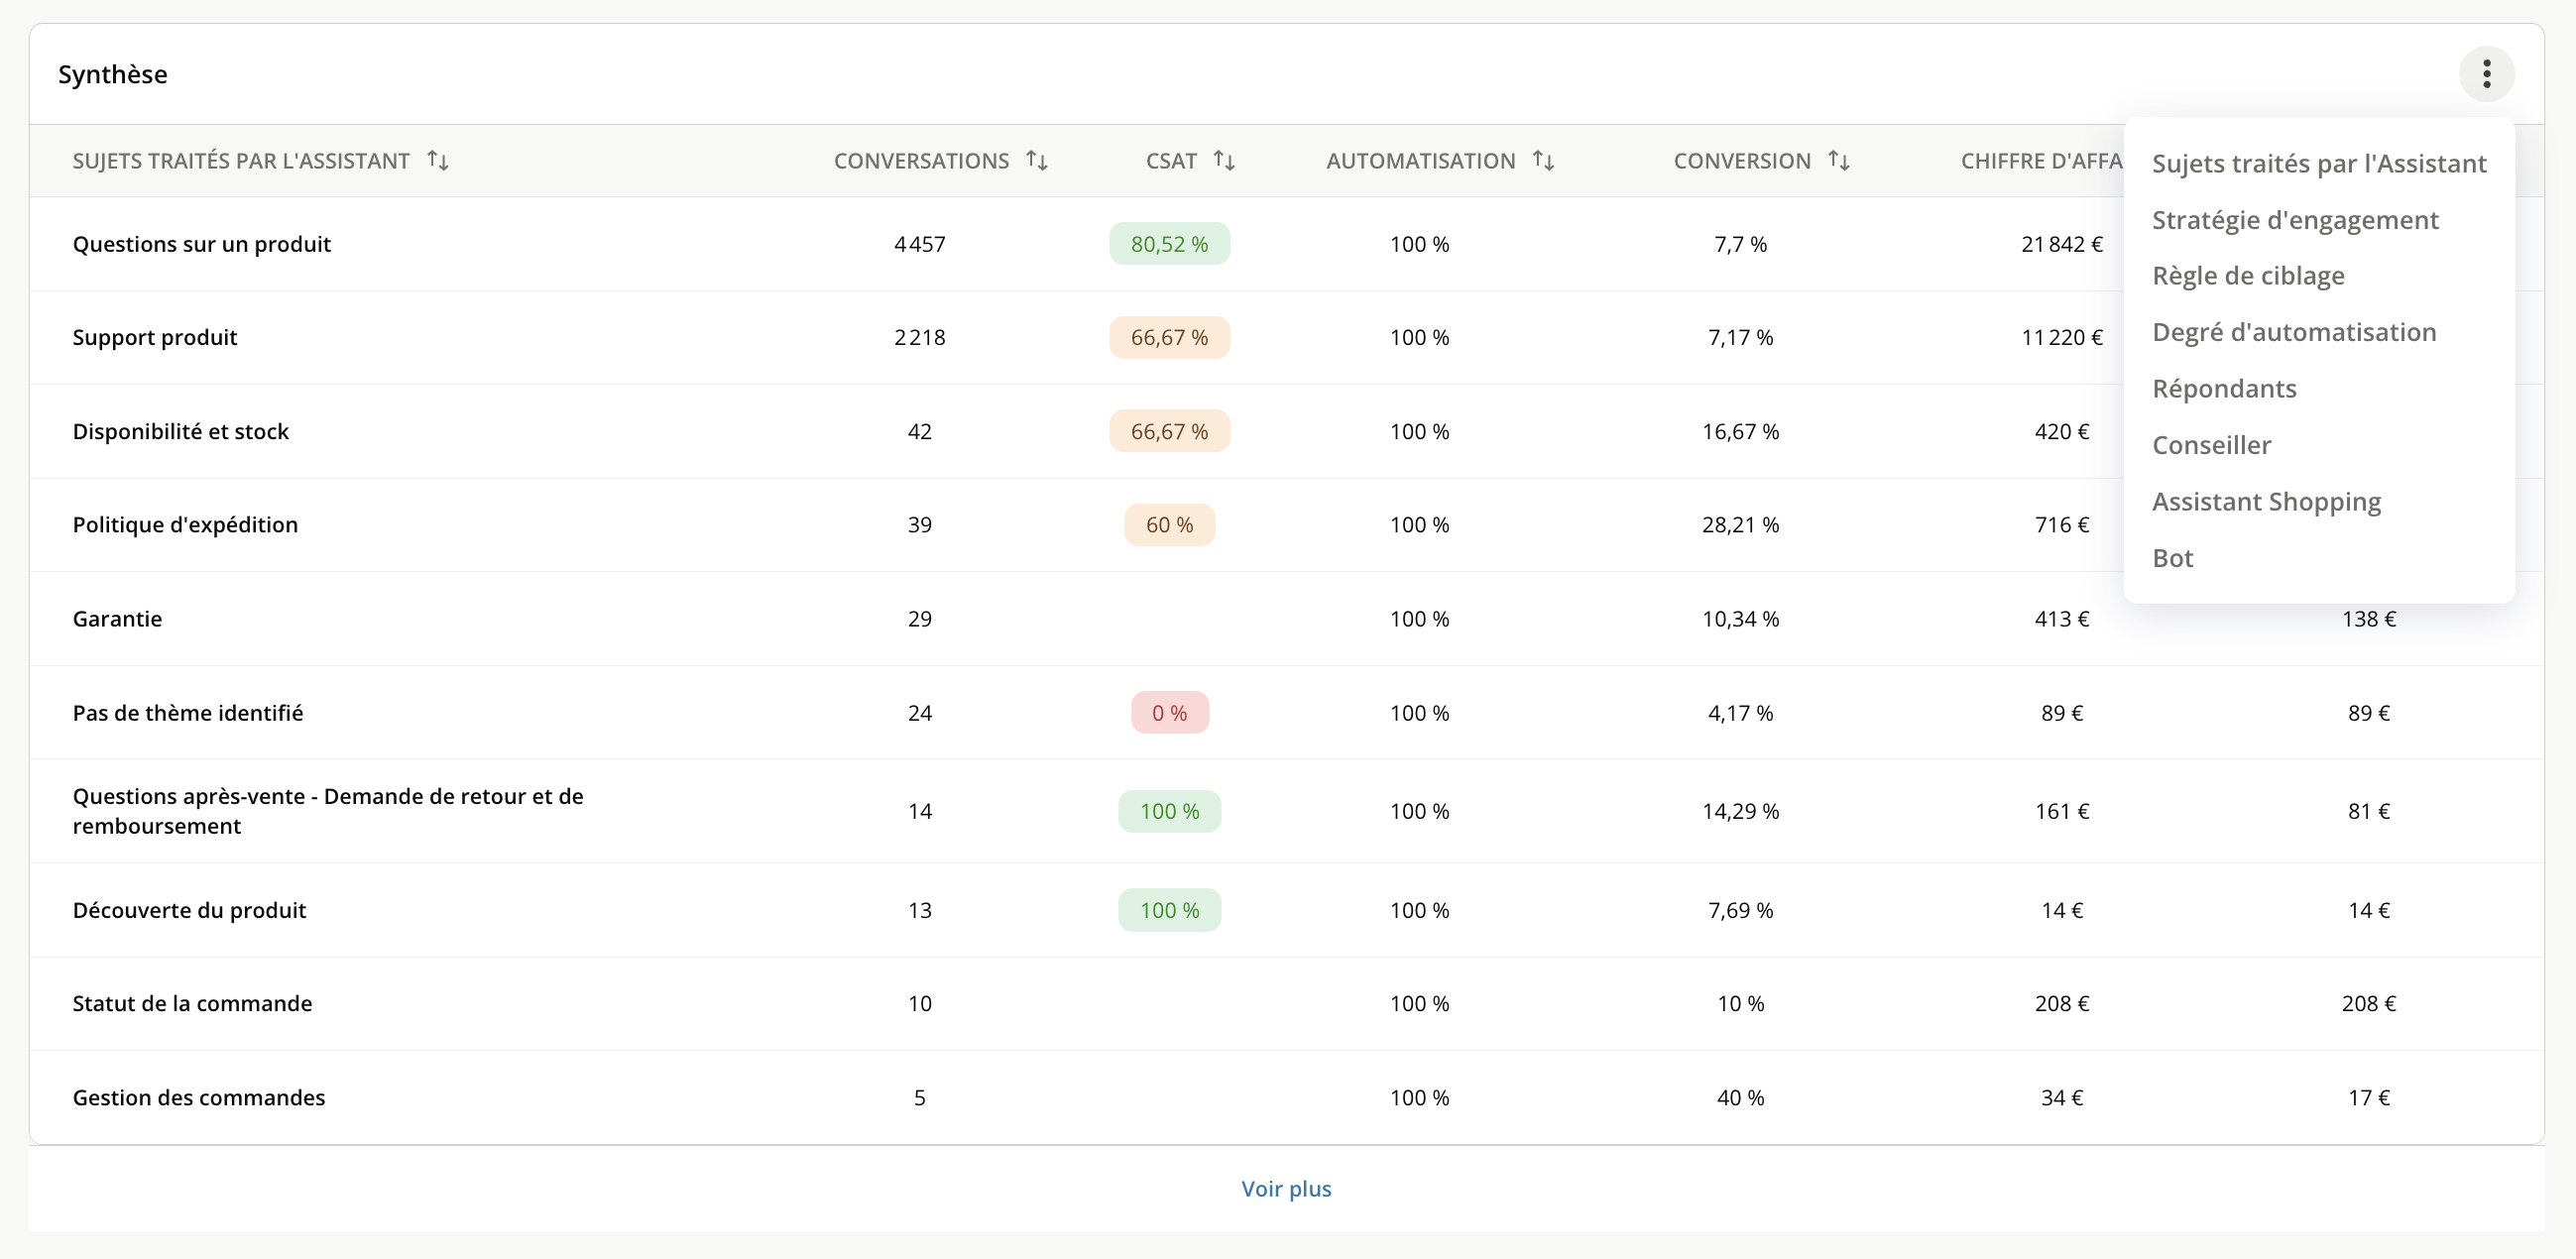This screenshot has height=1259, width=2576.
Task: Click the Chiffre d'affaires column header
Action: click(x=2041, y=161)
